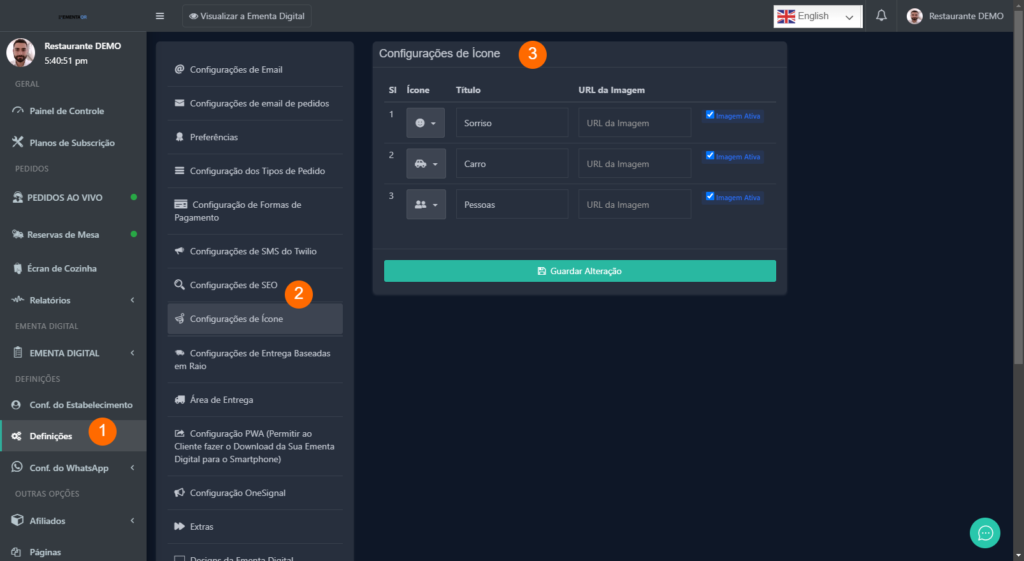This screenshot has height=561, width=1024.
Task: Select Configurações de SEO settings item
Action: [233, 285]
